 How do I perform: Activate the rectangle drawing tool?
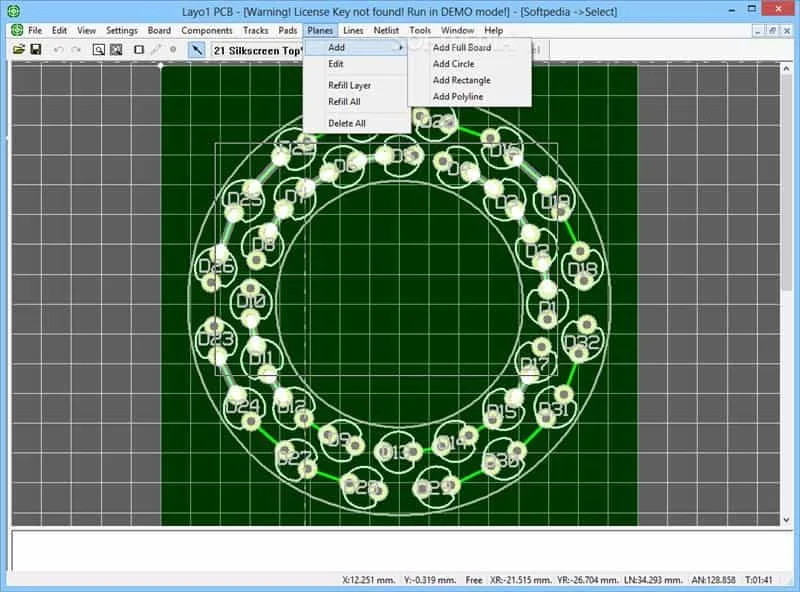click(x=139, y=50)
